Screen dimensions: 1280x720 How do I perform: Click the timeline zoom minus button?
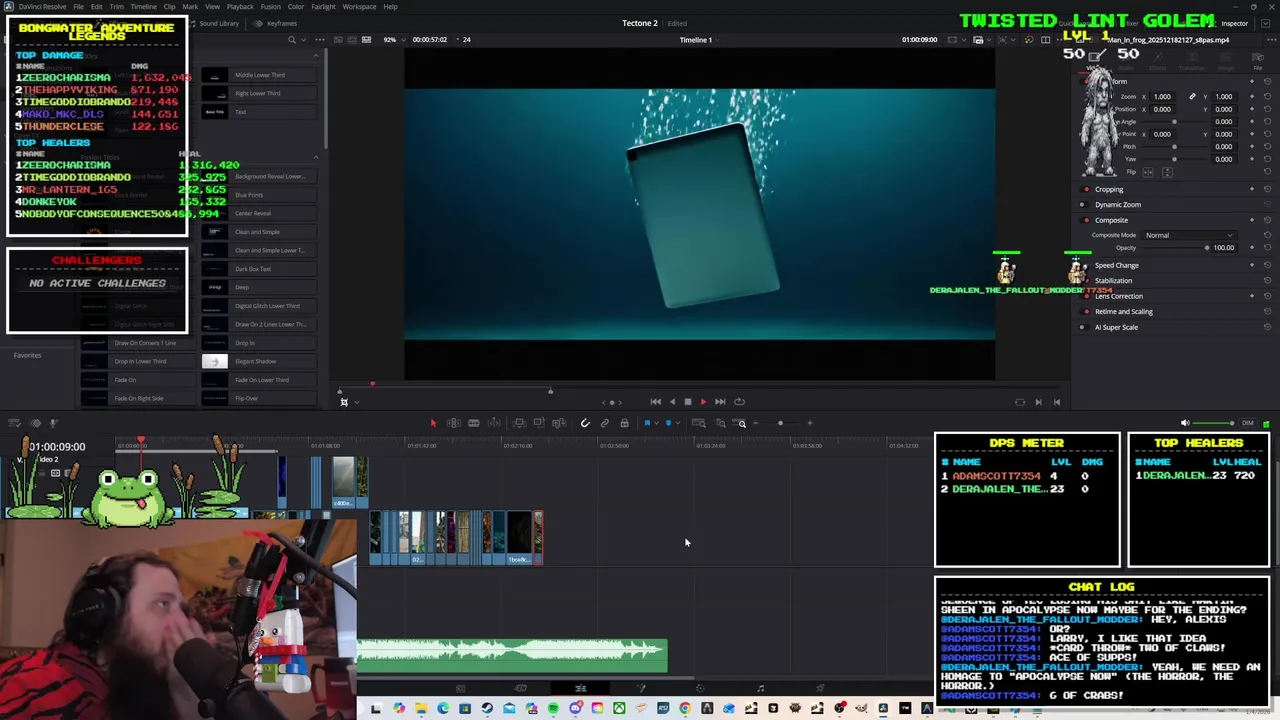click(756, 423)
